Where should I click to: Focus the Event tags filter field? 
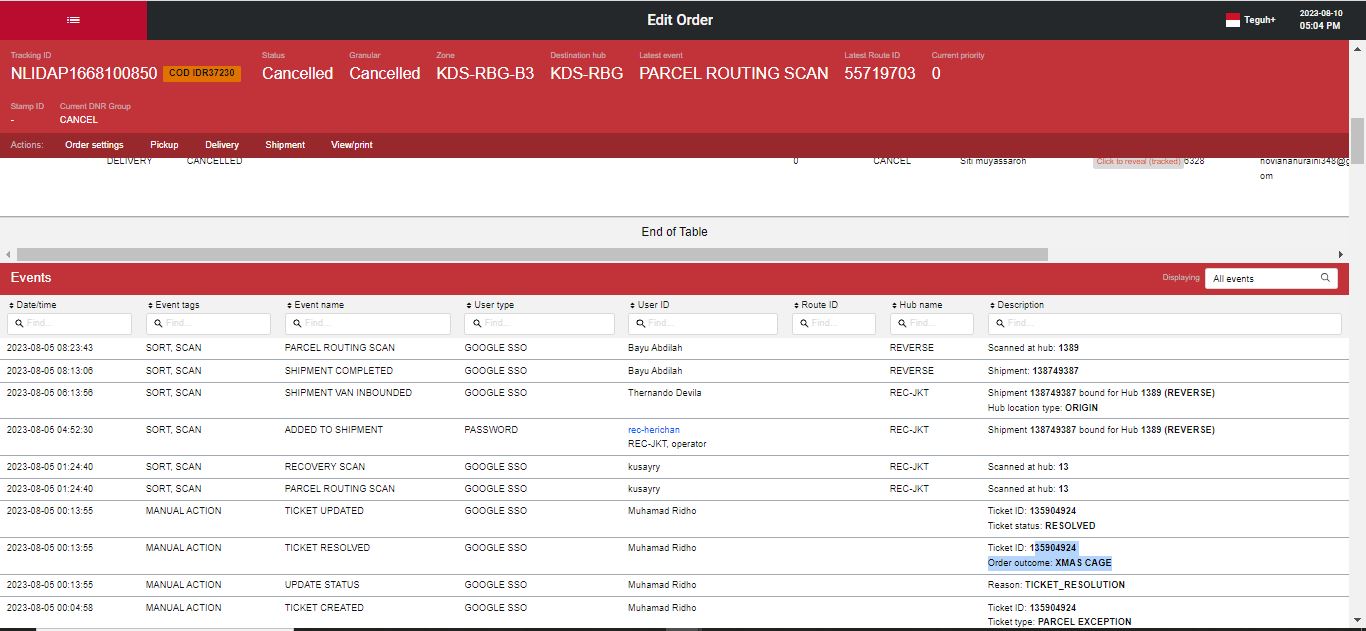coord(208,324)
